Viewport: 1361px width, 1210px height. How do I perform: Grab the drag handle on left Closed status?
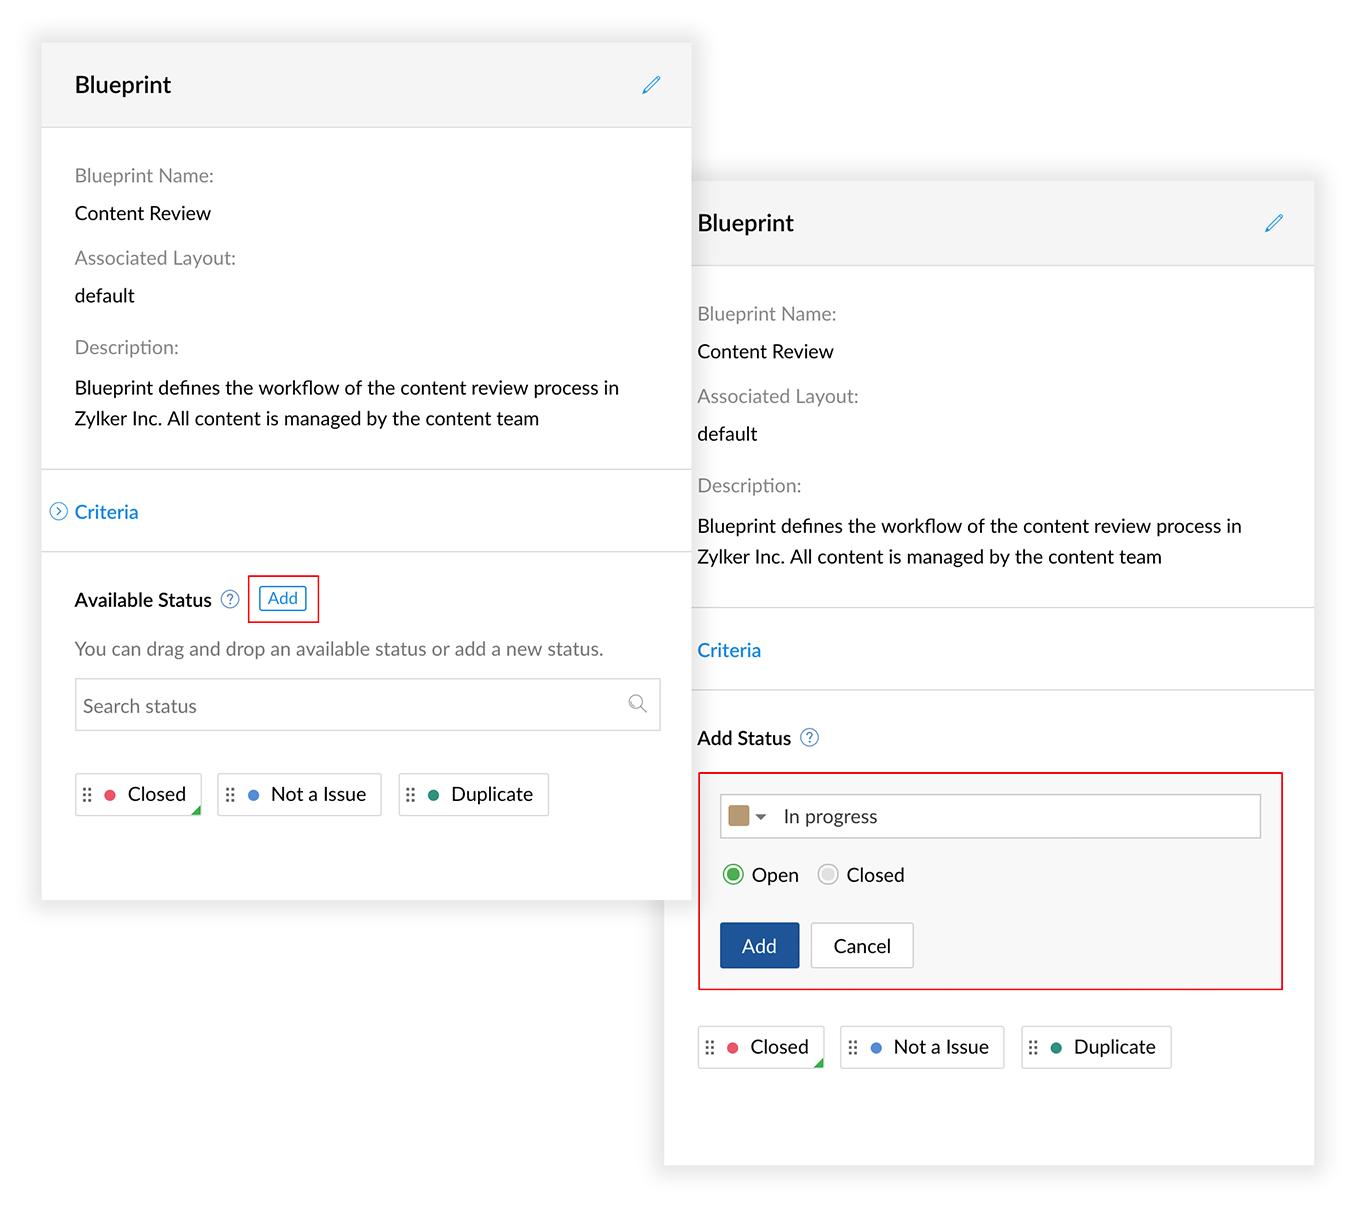pyautogui.click(x=87, y=795)
